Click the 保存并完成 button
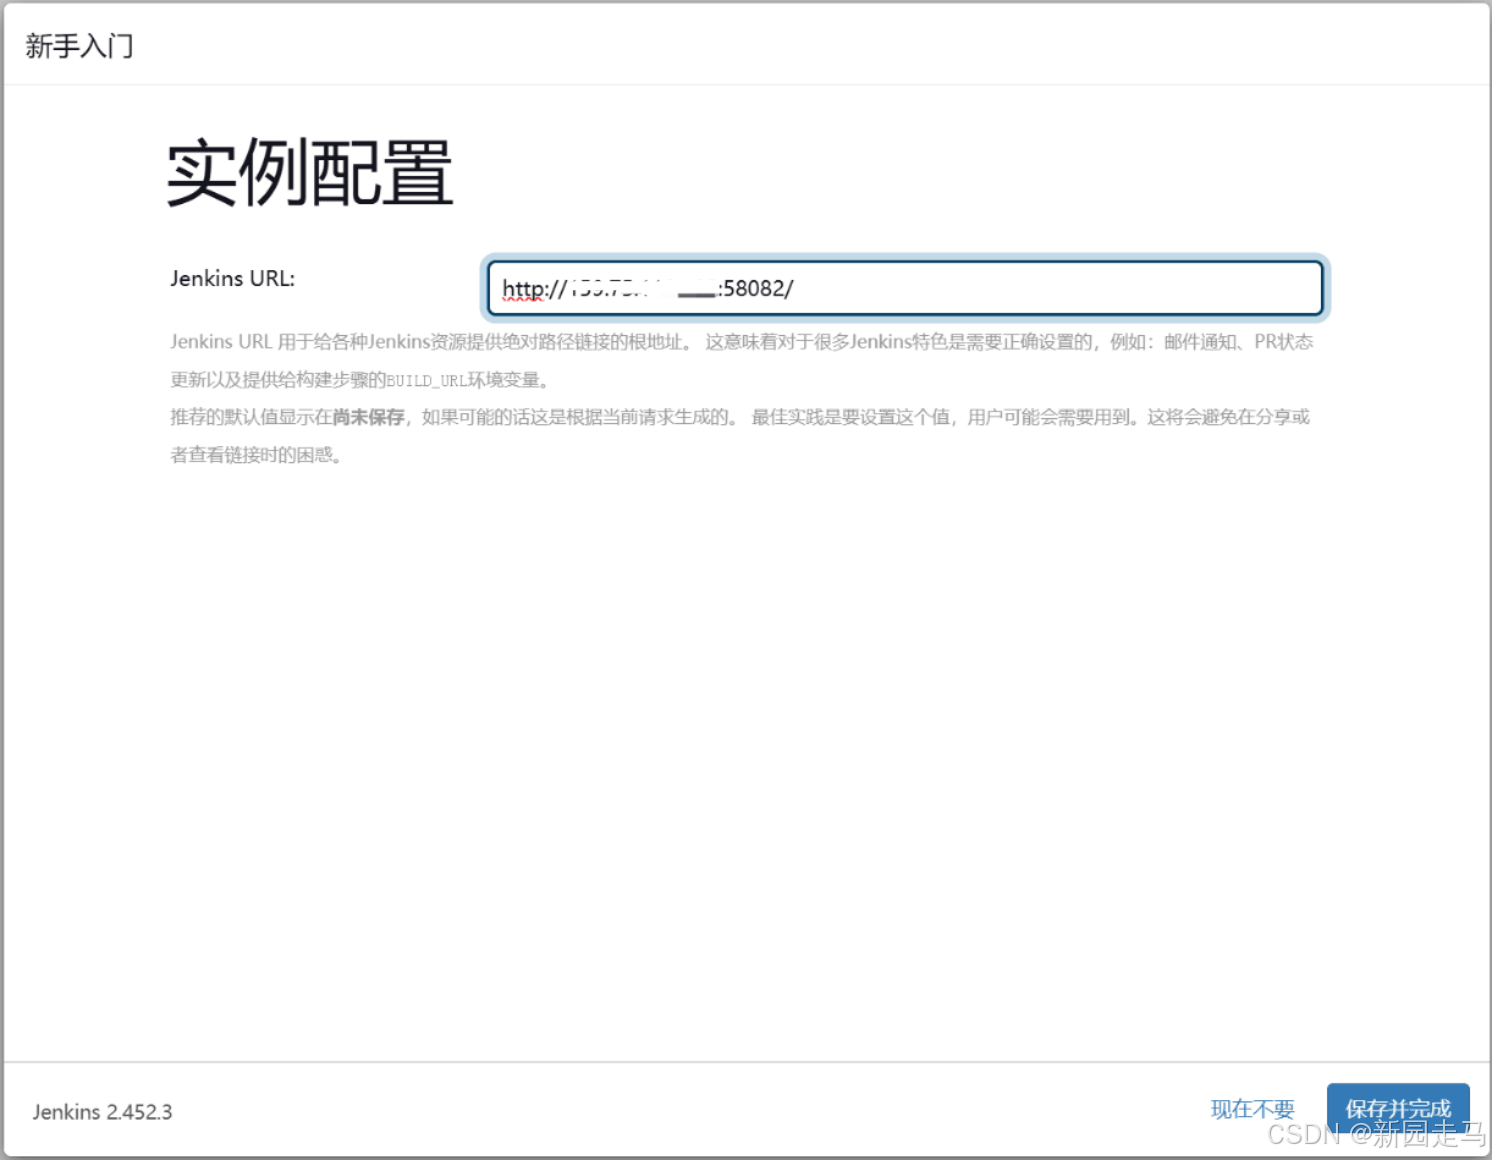 coord(1397,1109)
